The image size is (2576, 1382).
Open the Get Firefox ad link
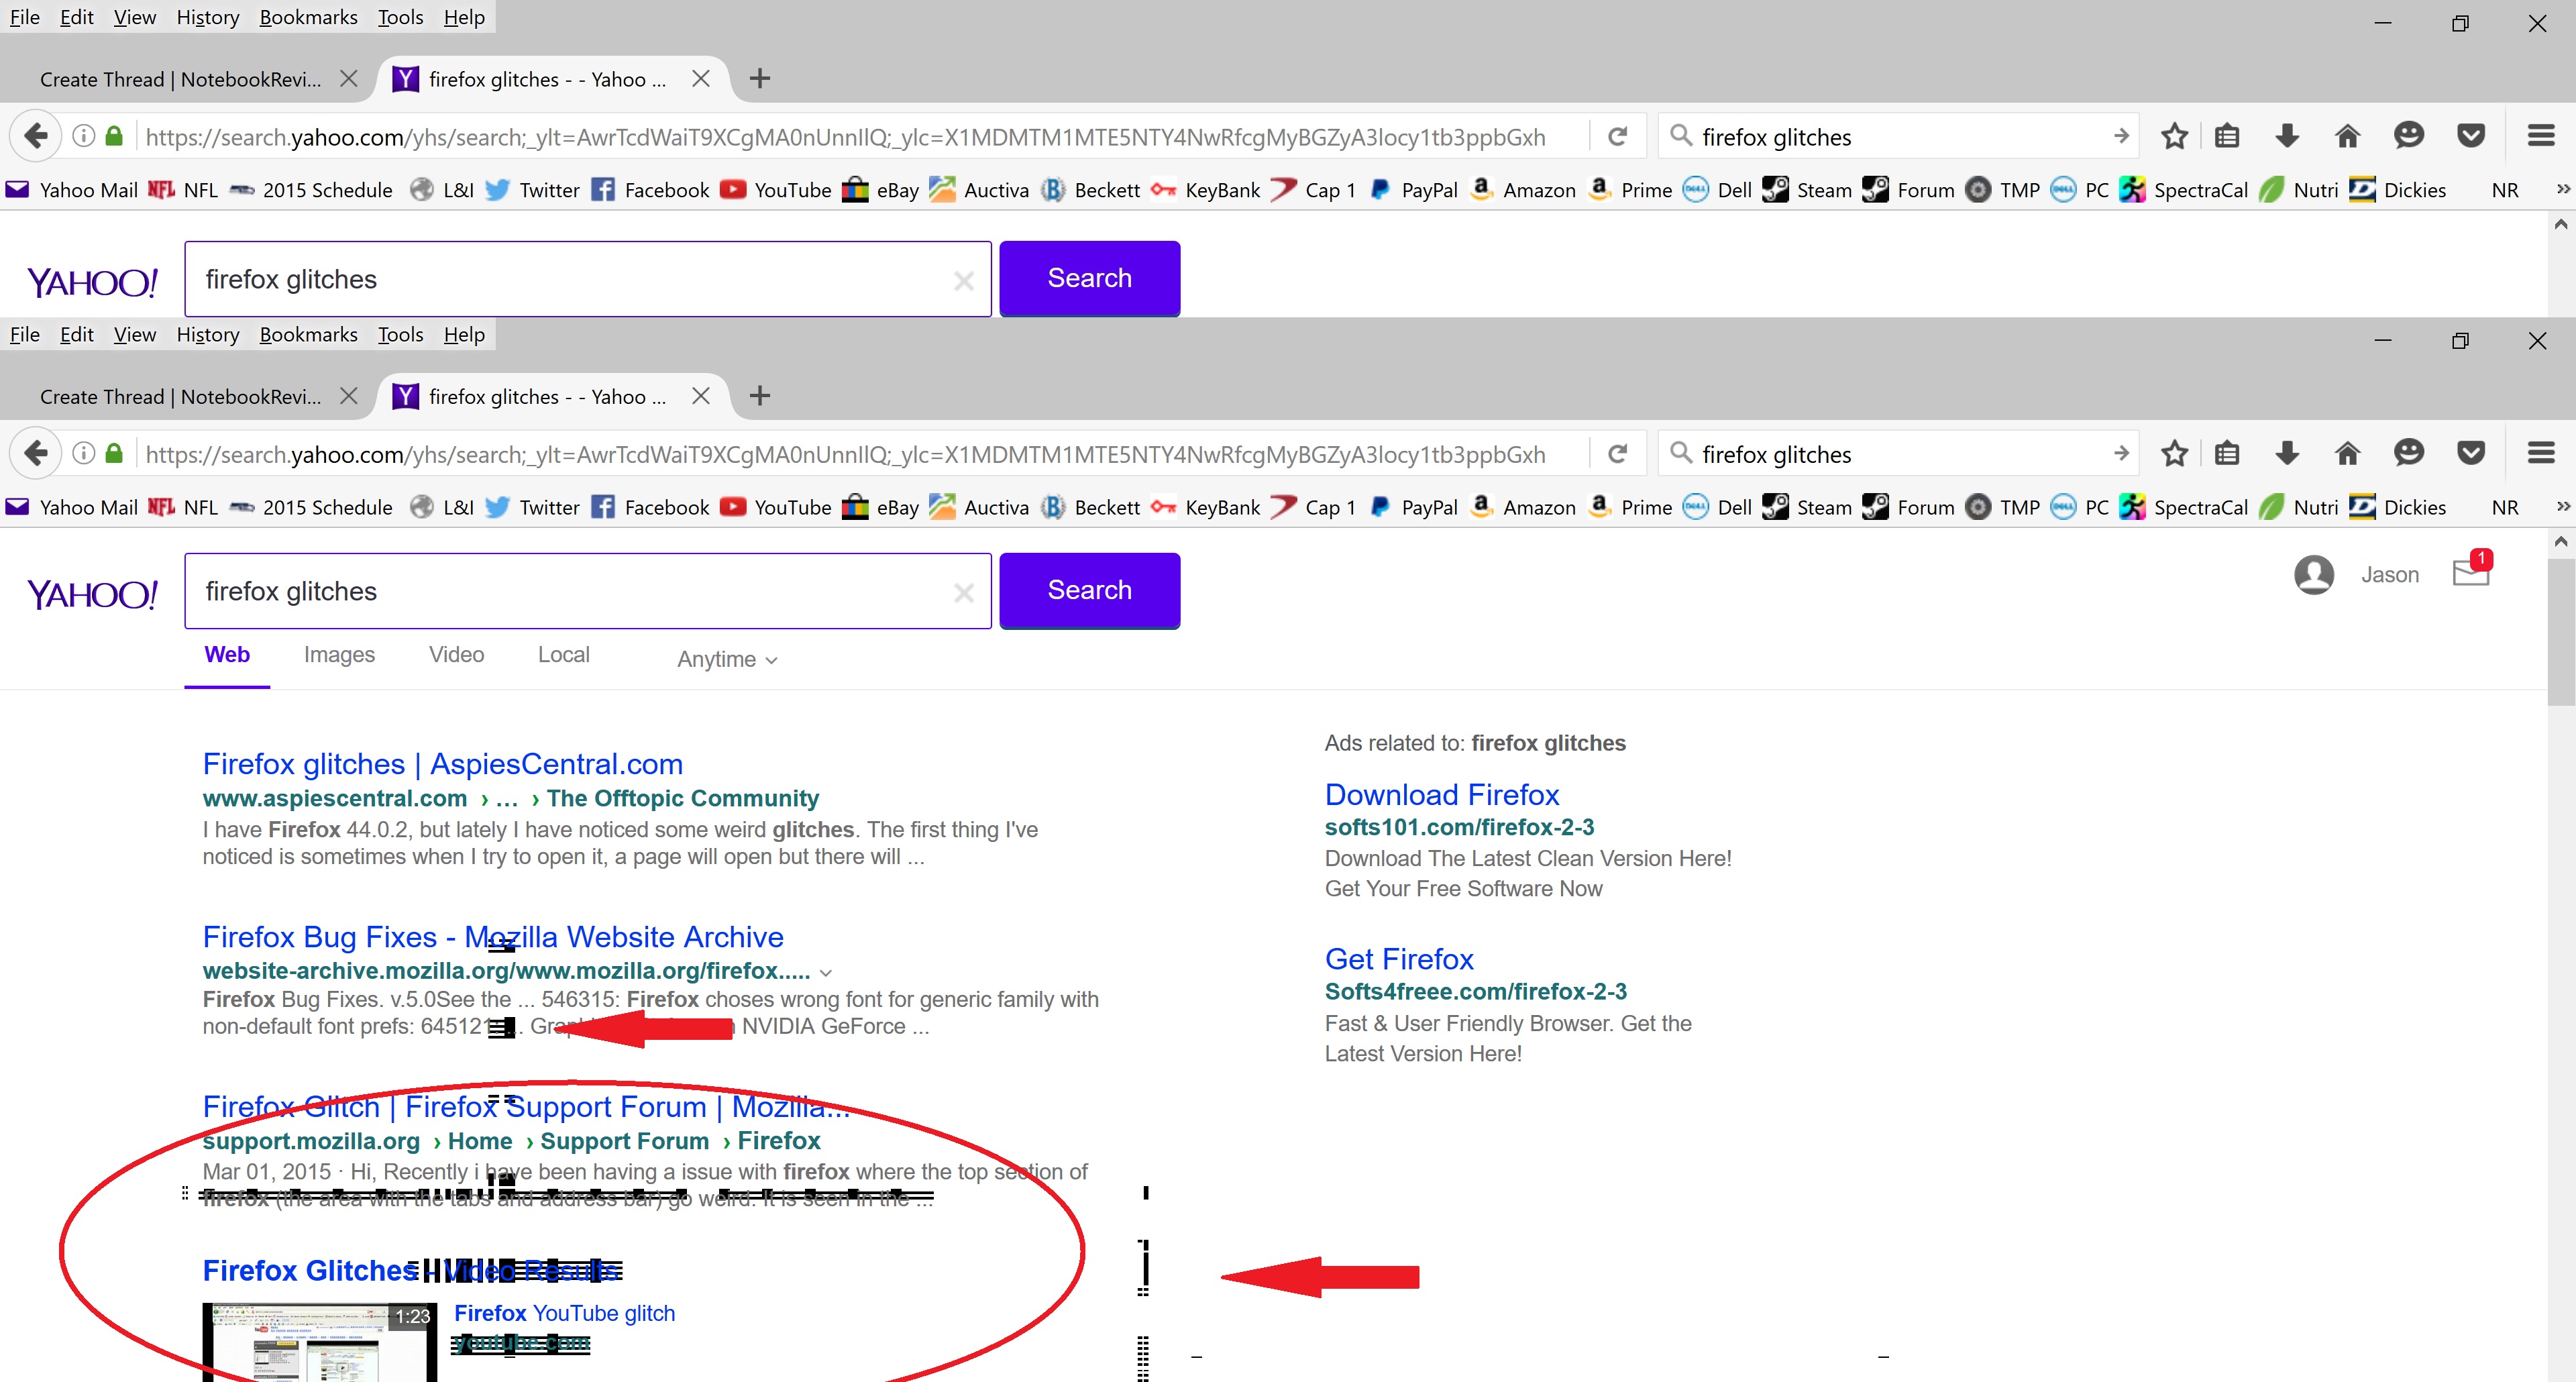click(1399, 960)
